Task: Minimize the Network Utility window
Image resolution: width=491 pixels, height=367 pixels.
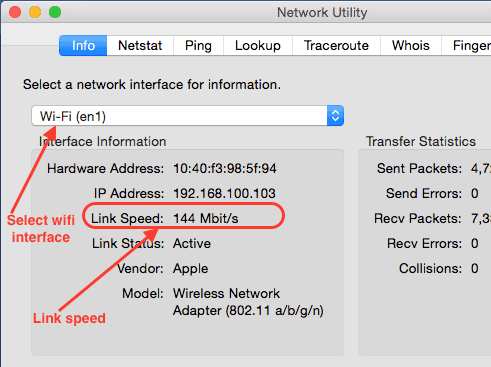Action: click(x=35, y=12)
